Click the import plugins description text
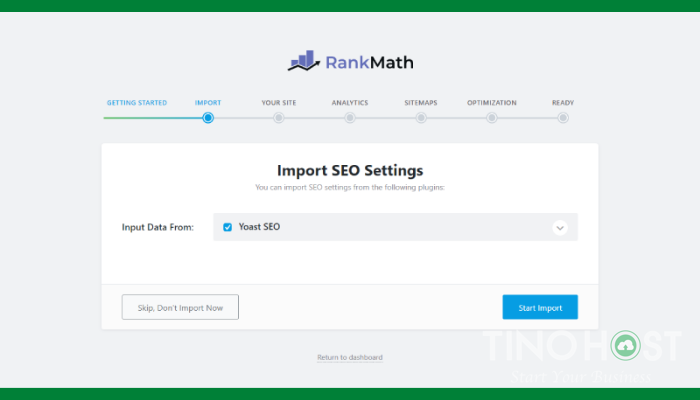The image size is (700, 400). coord(350,188)
